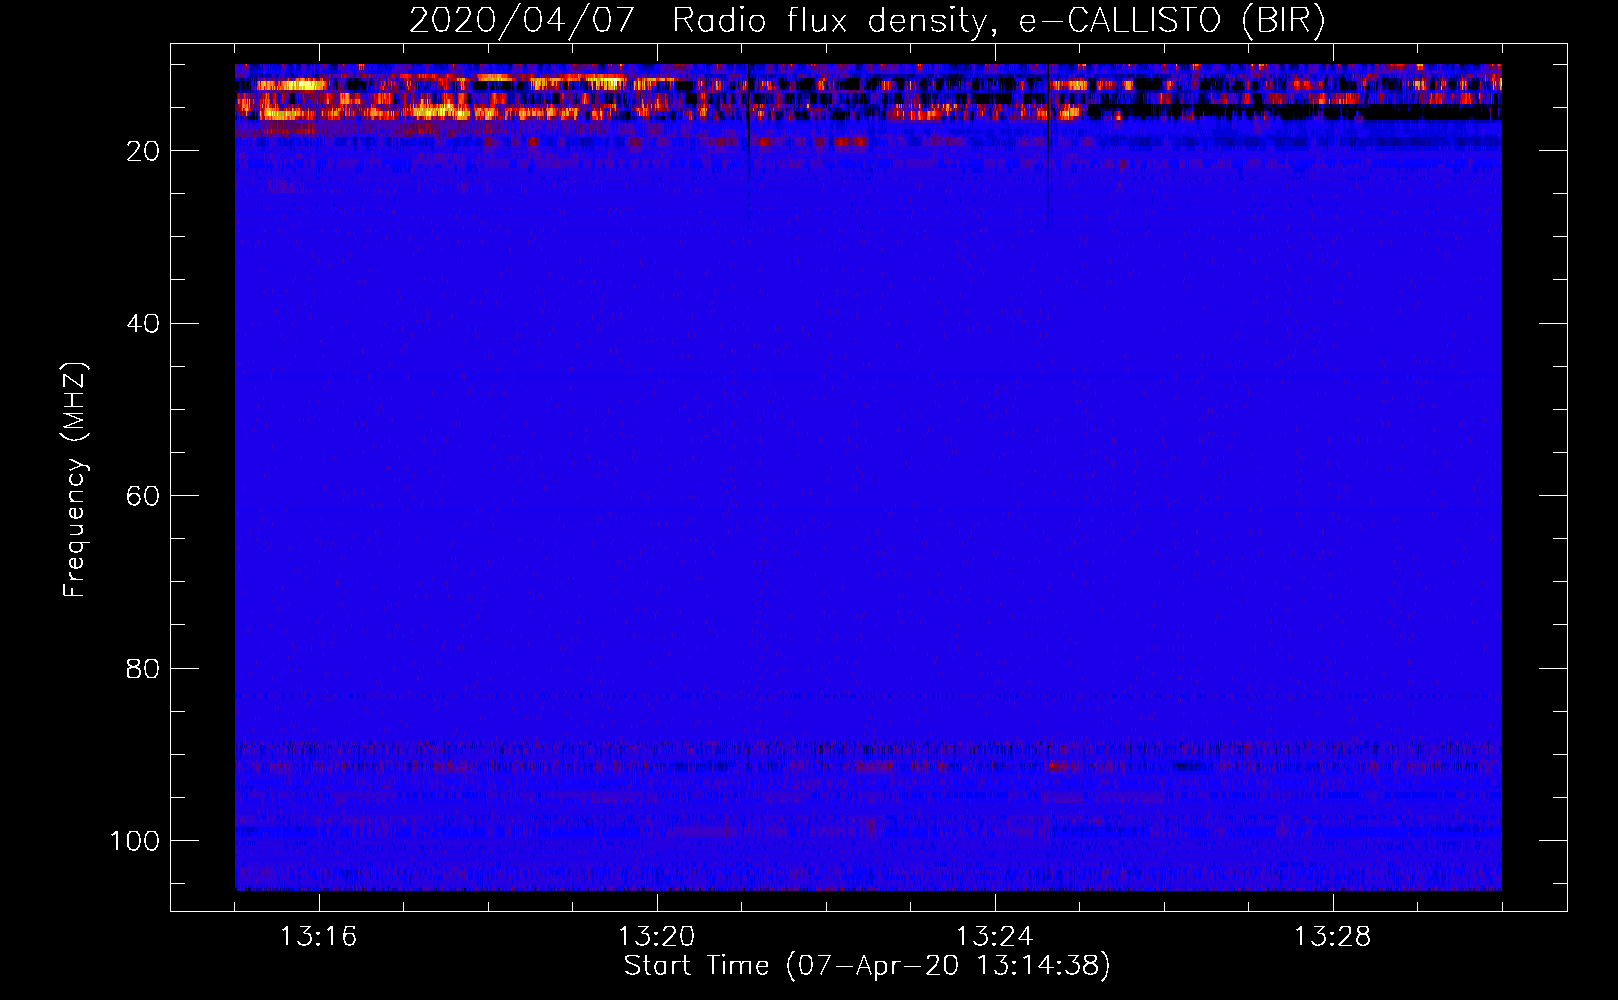
Task: Click the 20 MHz frequency tick label
Action: click(143, 151)
